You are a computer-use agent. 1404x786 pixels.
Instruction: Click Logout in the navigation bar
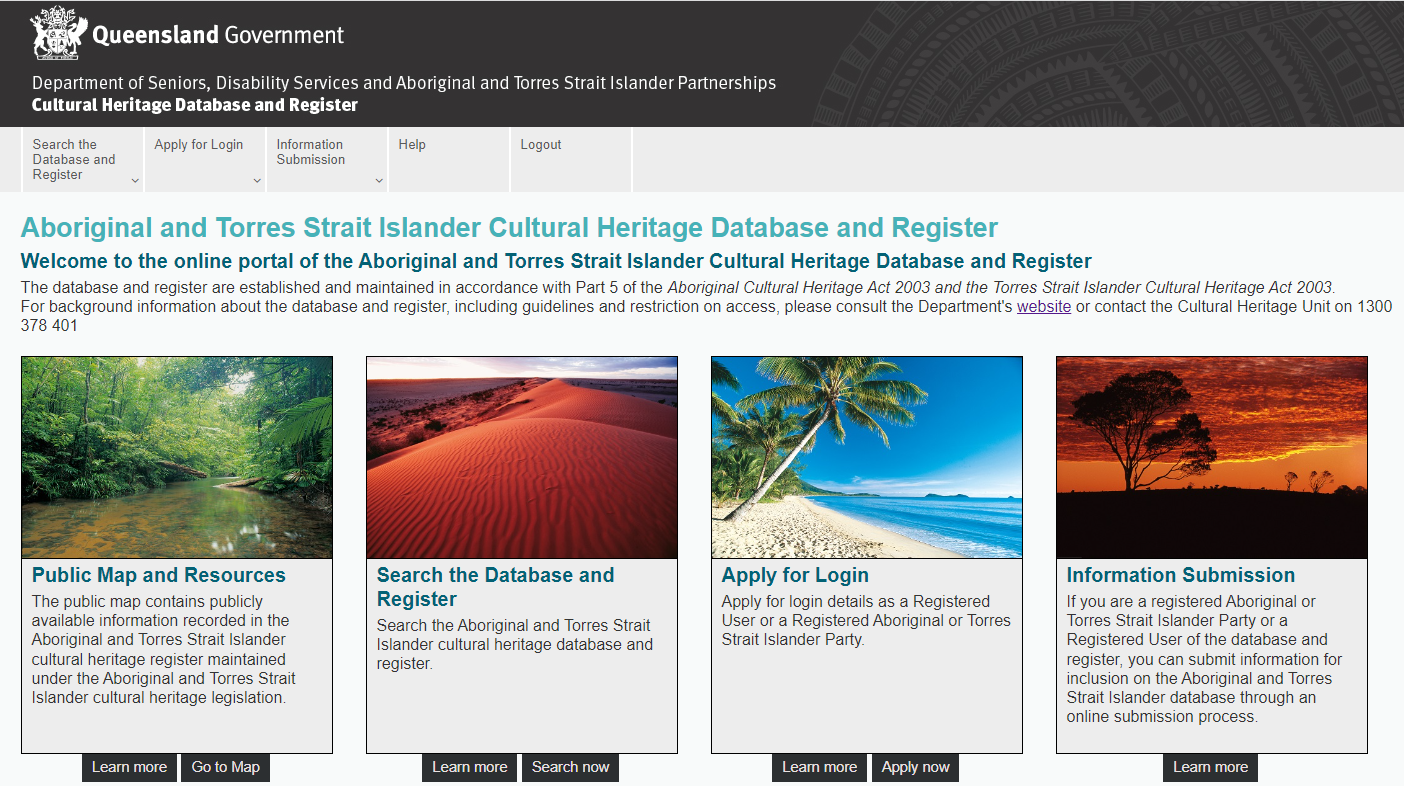[x=571, y=159]
